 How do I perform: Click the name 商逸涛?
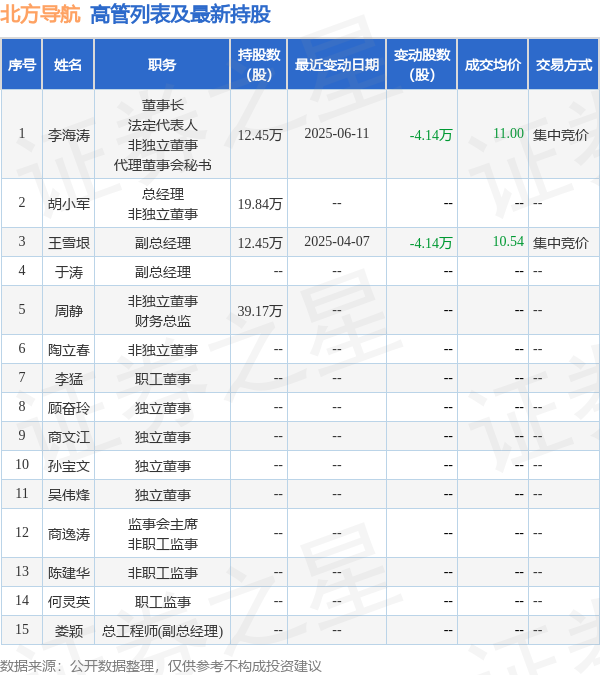(x=69, y=534)
